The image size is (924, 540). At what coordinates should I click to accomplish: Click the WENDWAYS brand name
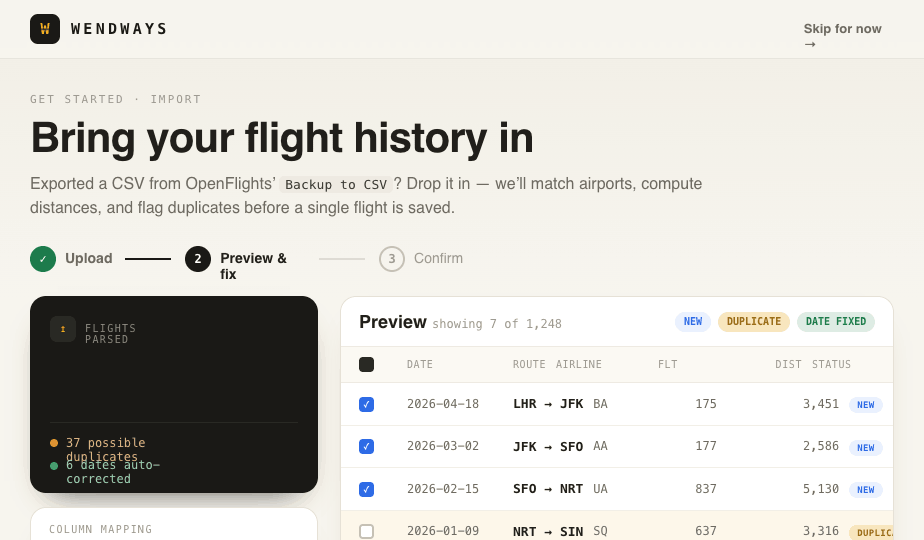coord(119,29)
